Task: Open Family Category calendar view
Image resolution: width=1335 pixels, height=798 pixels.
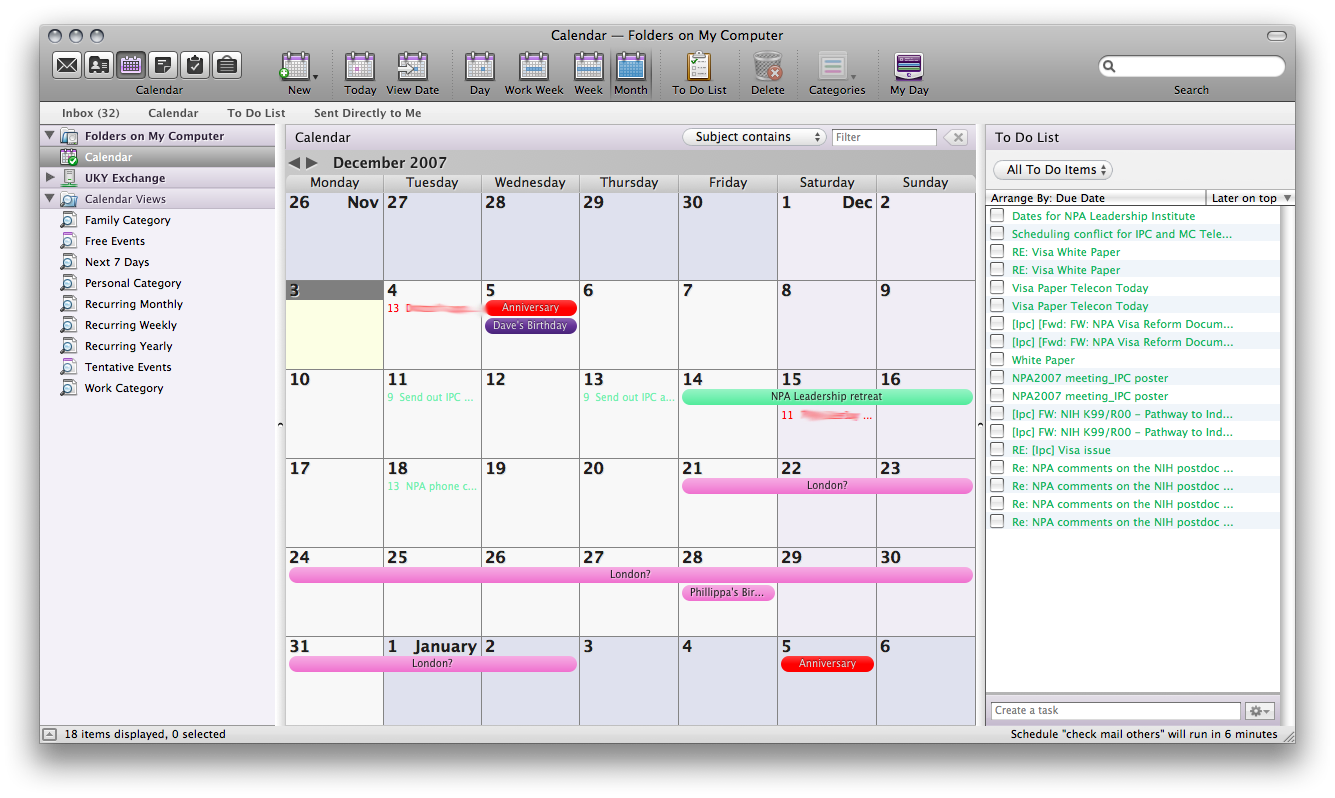Action: [127, 220]
